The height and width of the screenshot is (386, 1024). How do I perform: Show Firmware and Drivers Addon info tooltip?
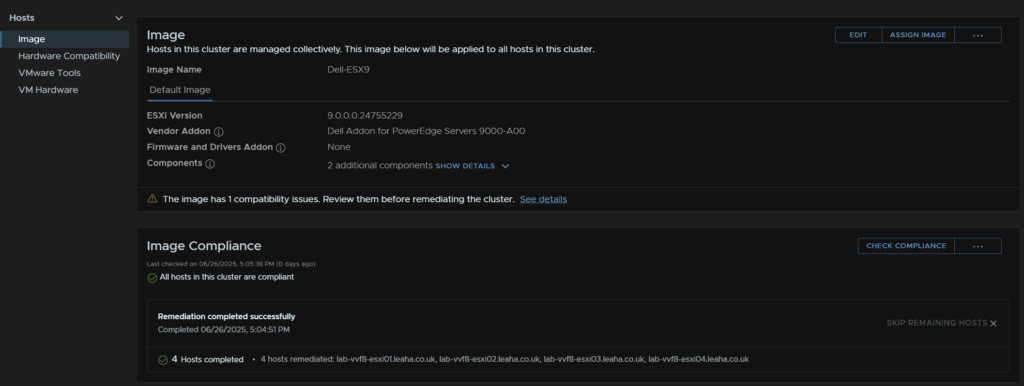click(x=281, y=148)
